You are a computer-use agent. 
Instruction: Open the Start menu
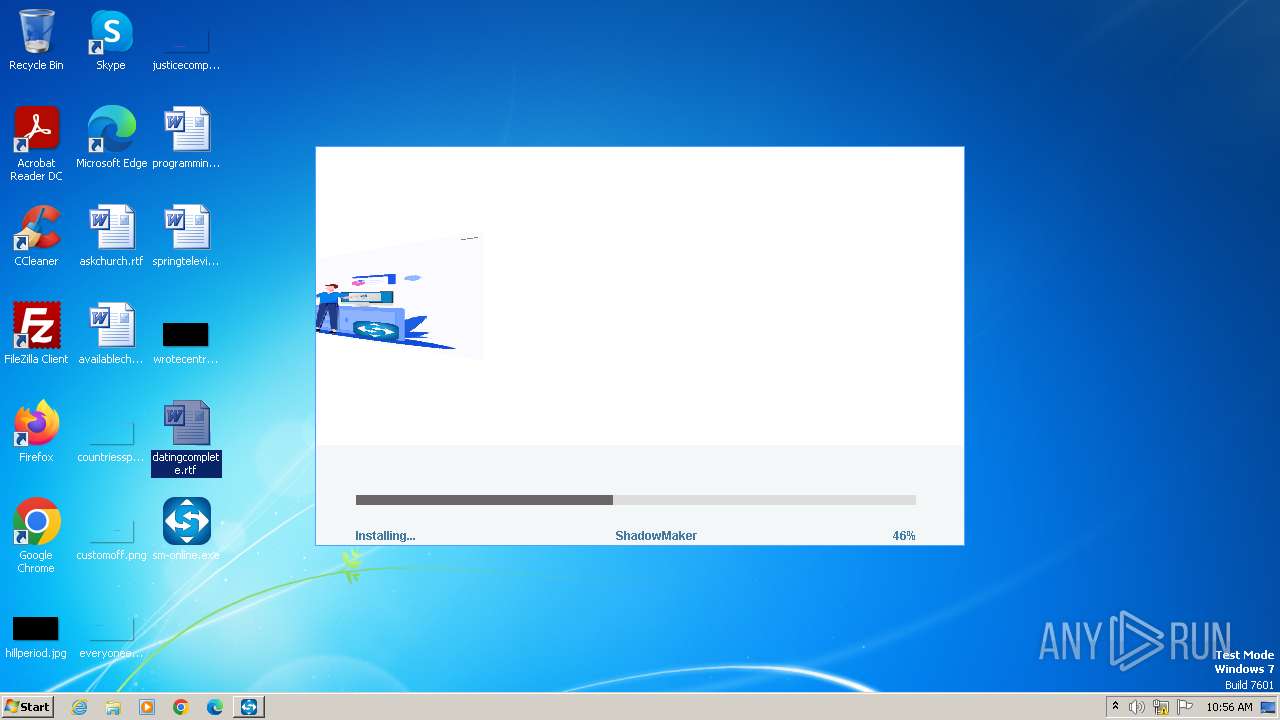point(28,707)
